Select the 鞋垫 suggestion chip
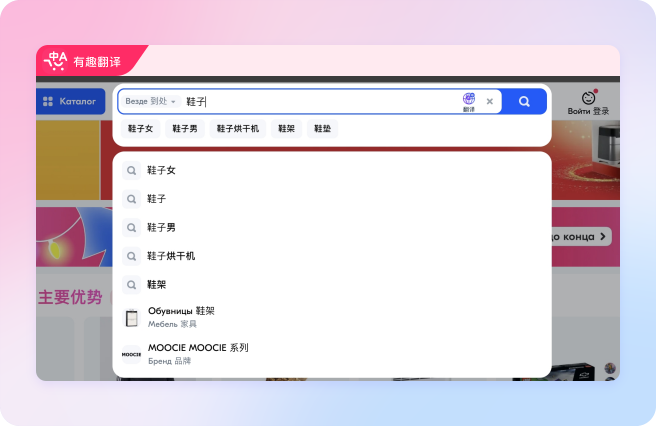The image size is (656, 426). (323, 128)
